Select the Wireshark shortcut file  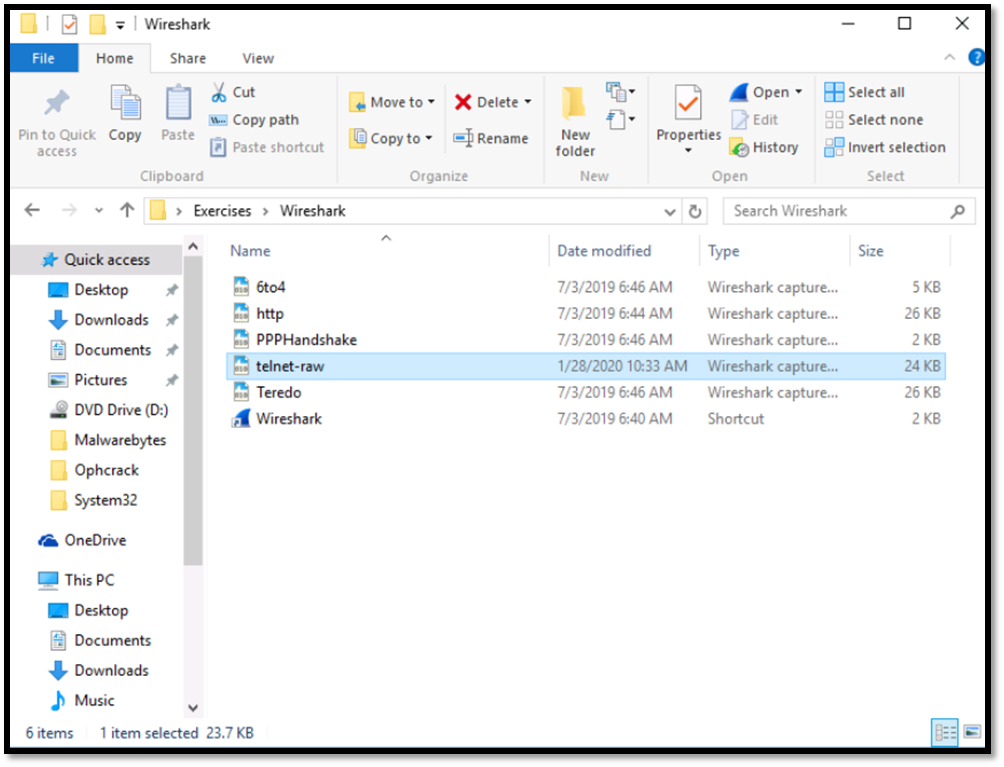(586, 419)
